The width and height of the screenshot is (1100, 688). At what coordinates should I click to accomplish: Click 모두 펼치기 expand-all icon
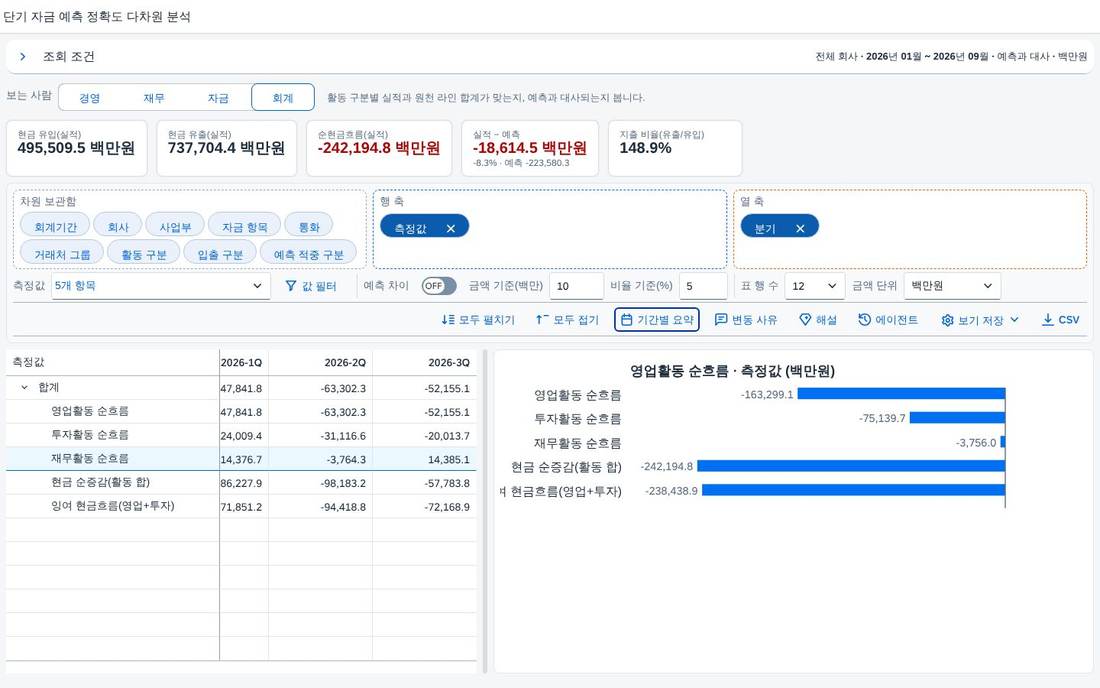448,320
